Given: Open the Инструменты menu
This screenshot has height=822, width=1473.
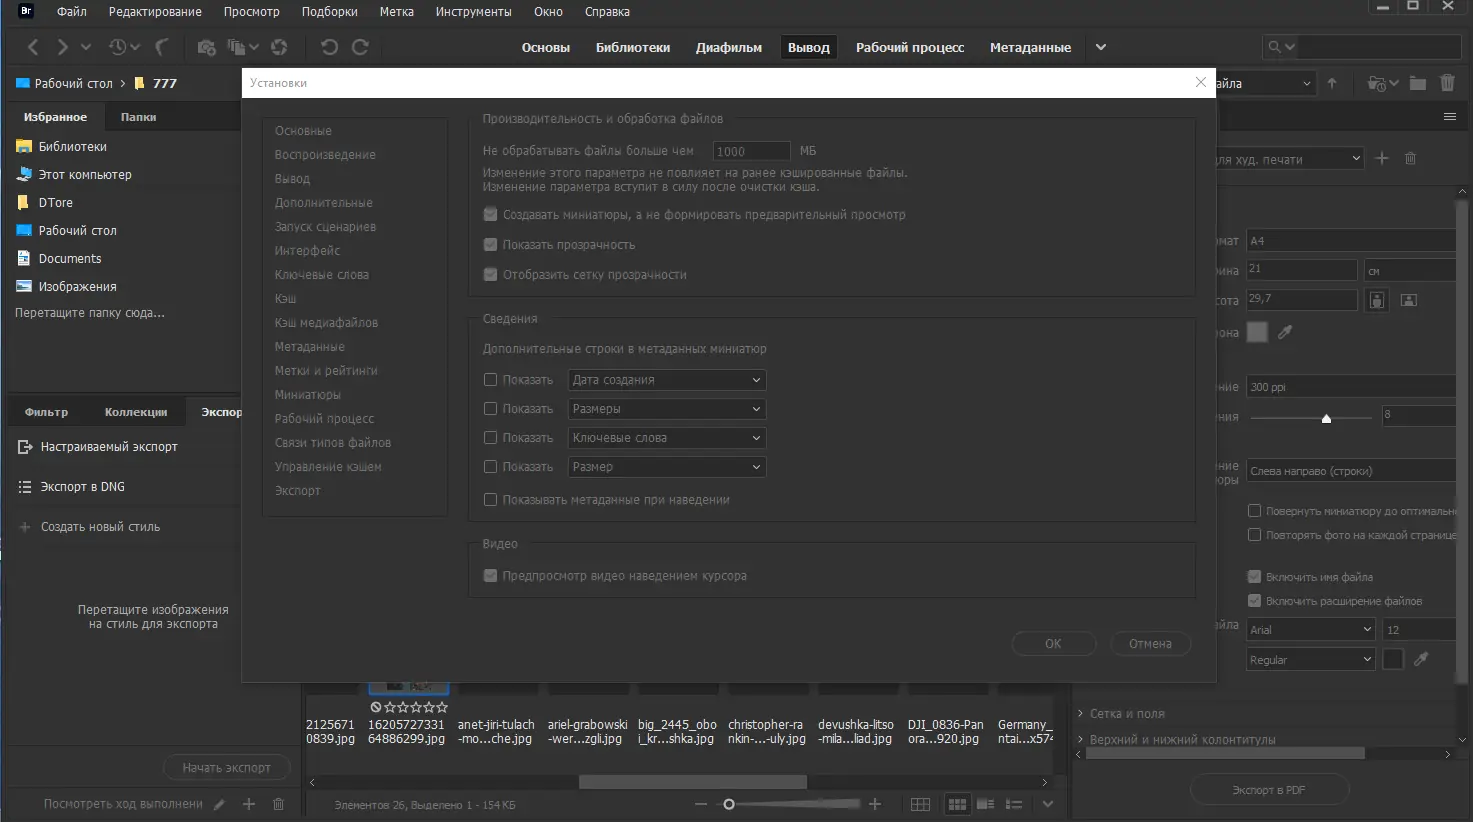Looking at the screenshot, I should tap(474, 12).
